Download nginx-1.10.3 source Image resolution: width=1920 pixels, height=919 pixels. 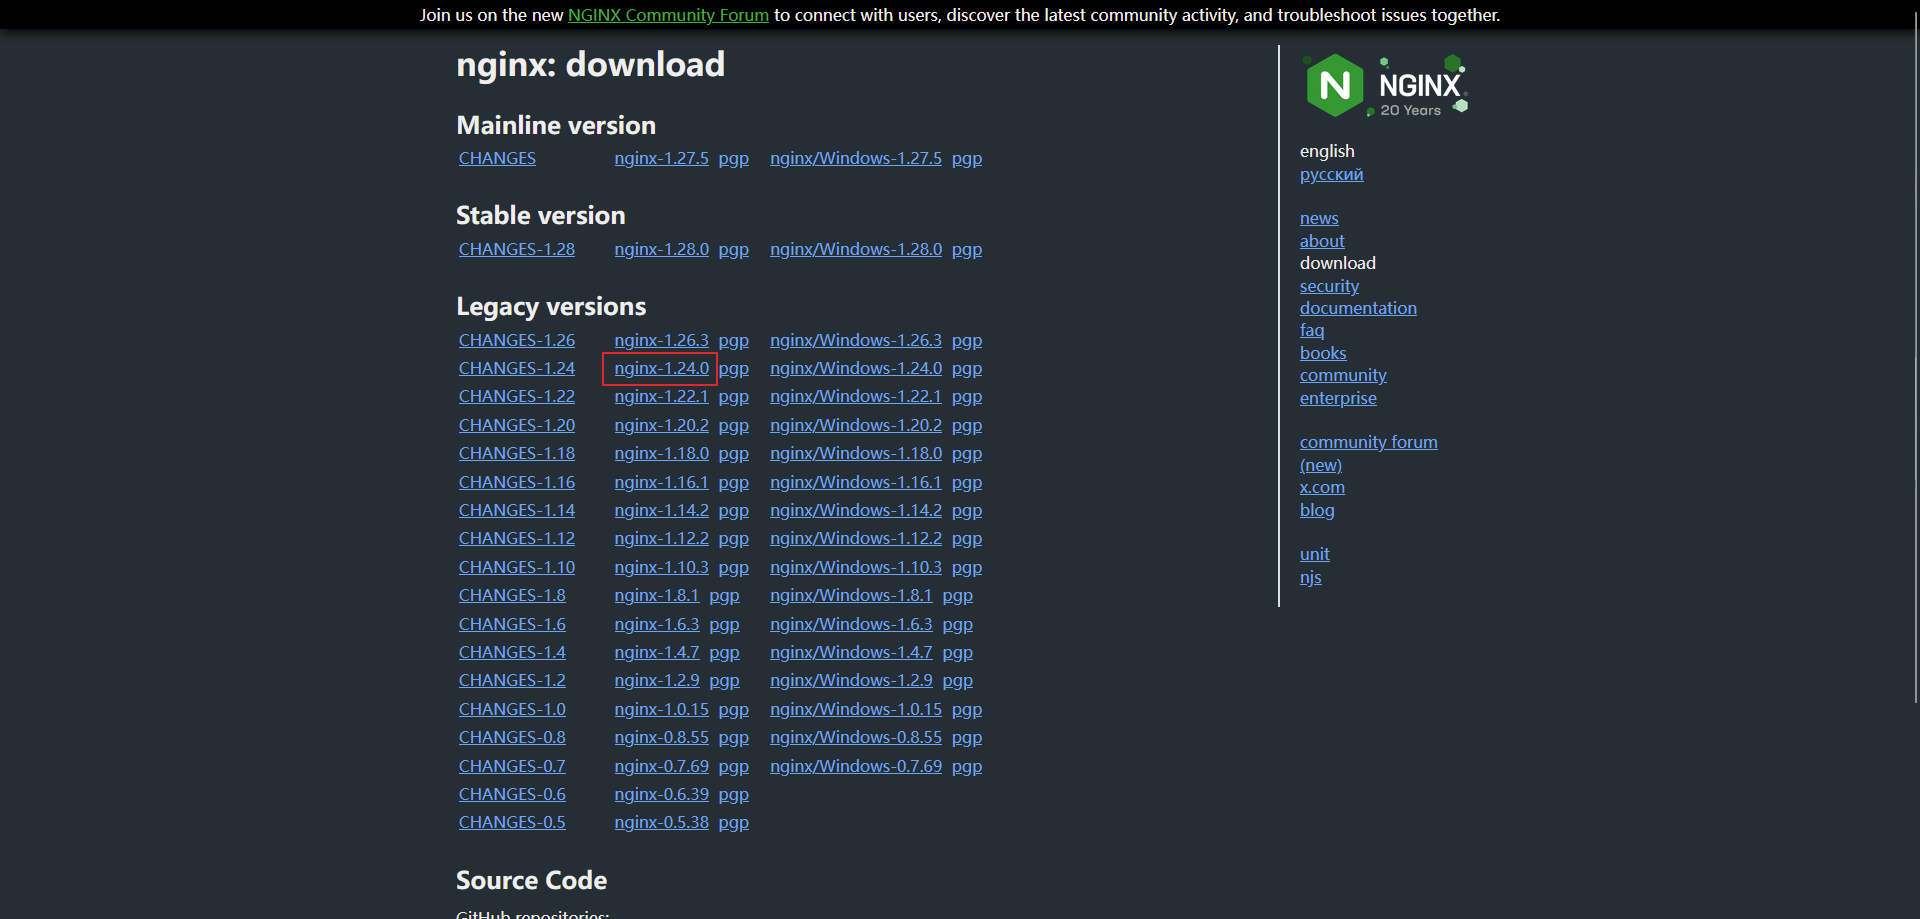[661, 567]
